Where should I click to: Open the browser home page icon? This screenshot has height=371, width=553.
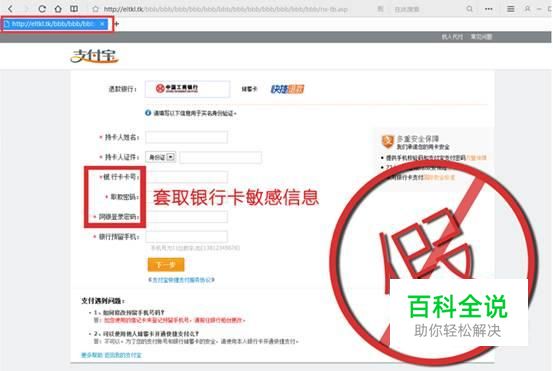click(58, 8)
